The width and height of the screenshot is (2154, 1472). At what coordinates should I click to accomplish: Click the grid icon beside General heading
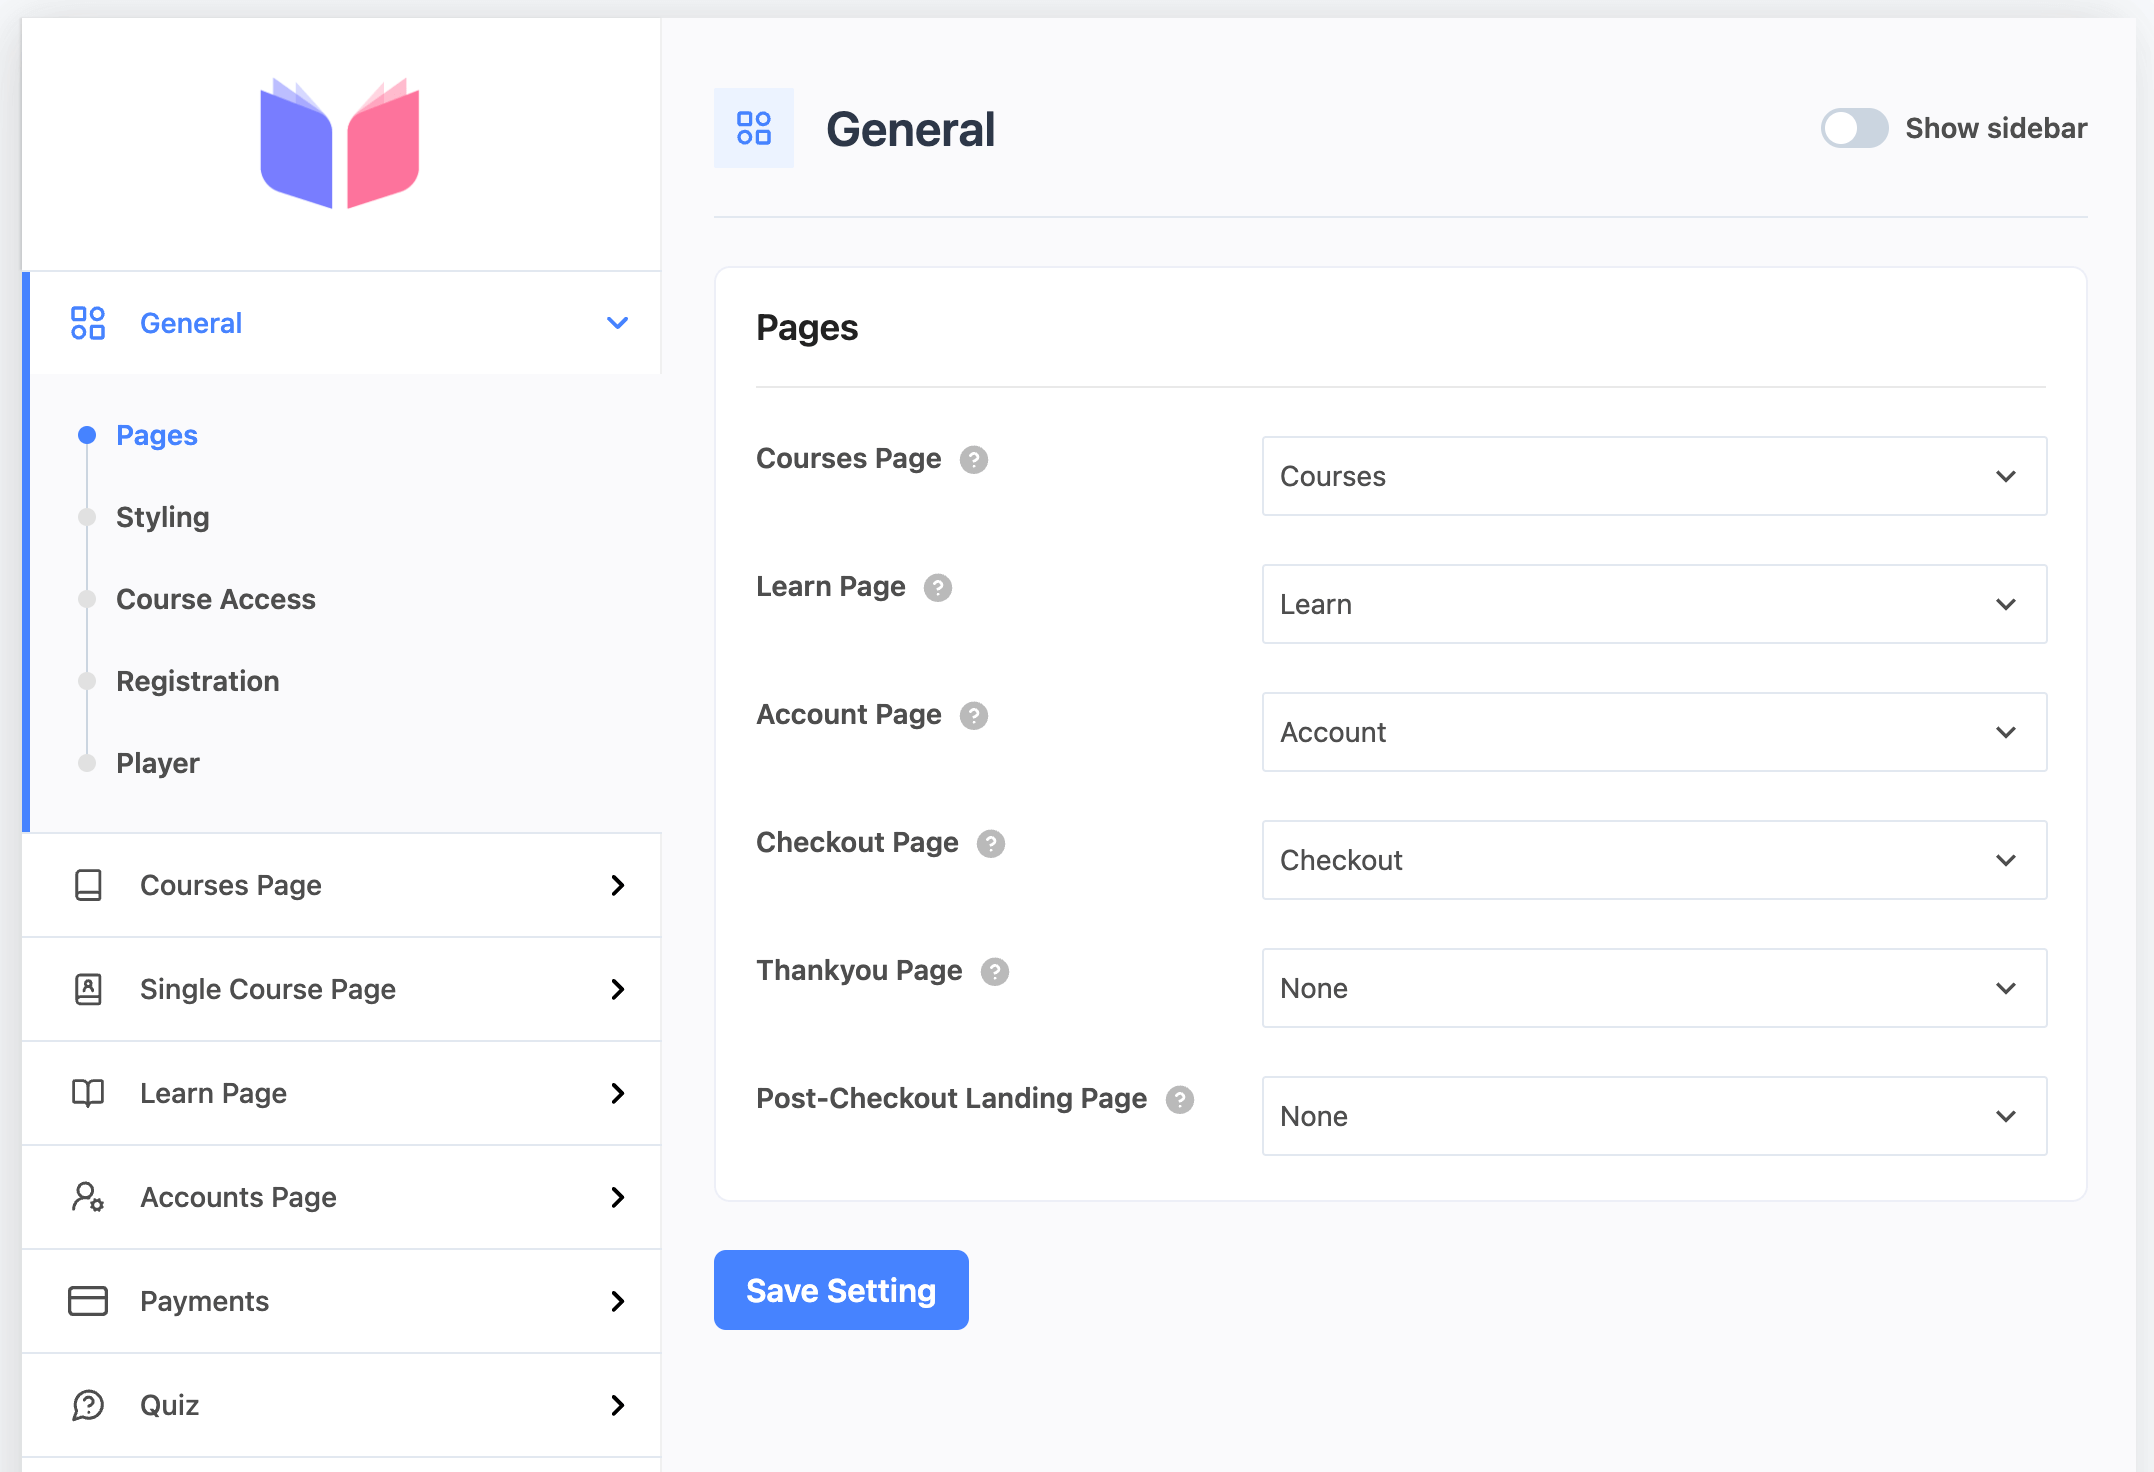pos(753,128)
